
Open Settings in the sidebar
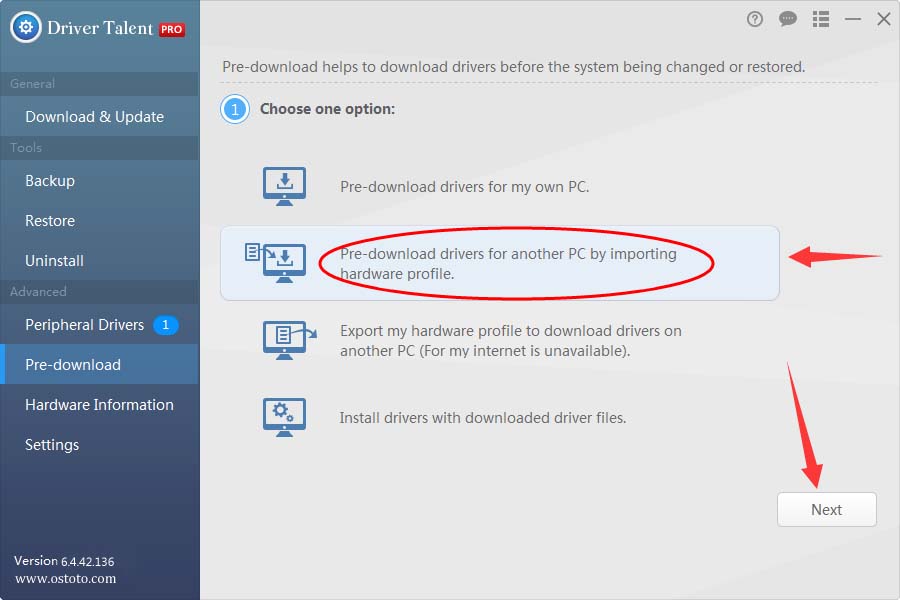point(99,445)
